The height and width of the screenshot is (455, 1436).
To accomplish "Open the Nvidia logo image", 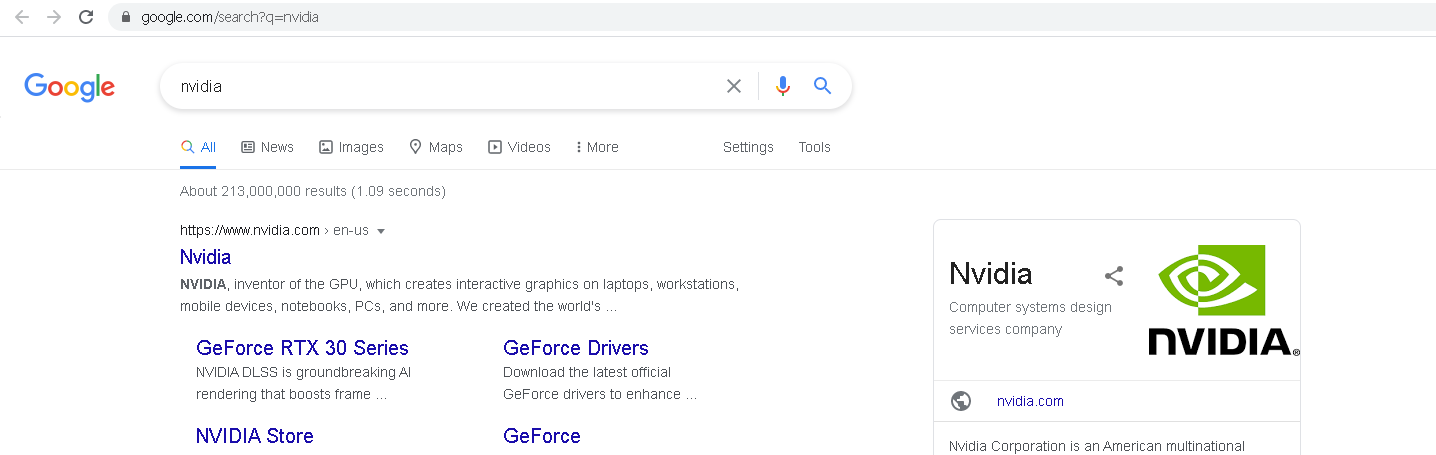I will coord(1224,300).
